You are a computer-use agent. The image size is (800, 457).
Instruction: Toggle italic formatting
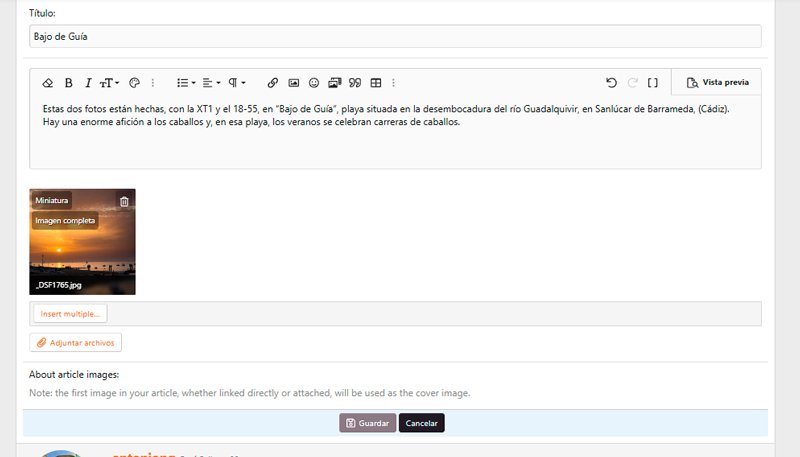tap(88, 83)
